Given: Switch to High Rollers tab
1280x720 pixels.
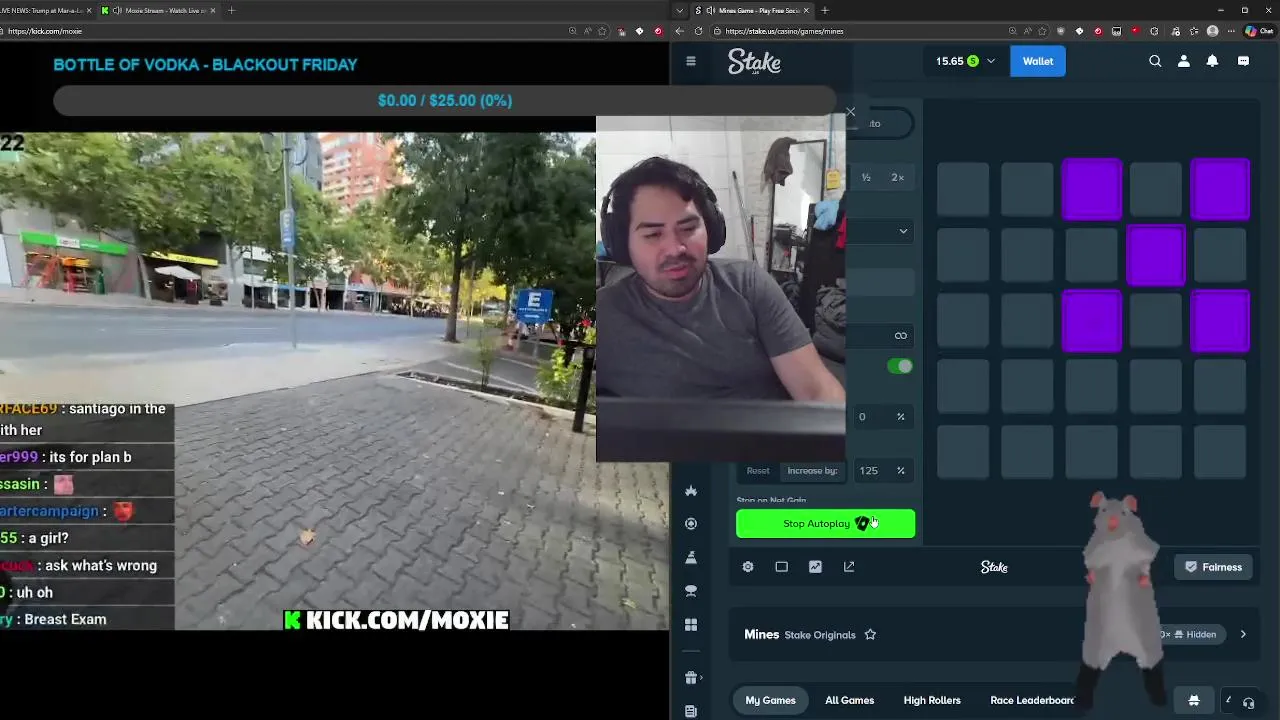Looking at the screenshot, I should click(x=932, y=700).
